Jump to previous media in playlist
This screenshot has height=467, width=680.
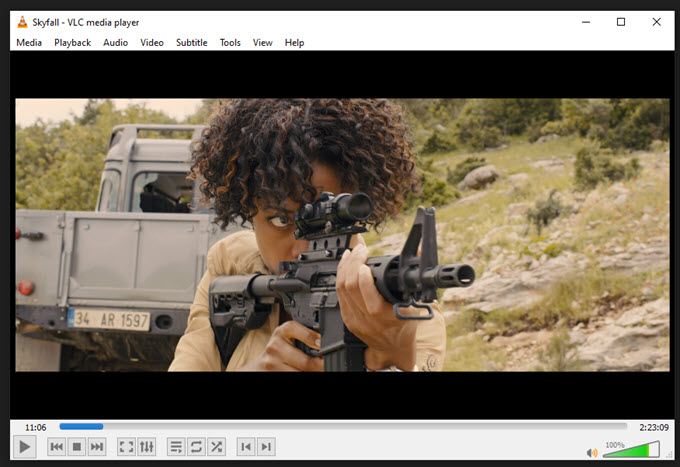pyautogui.click(x=56, y=447)
